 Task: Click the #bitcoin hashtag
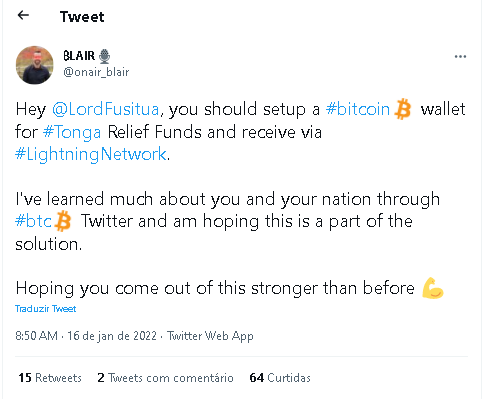click(x=358, y=109)
